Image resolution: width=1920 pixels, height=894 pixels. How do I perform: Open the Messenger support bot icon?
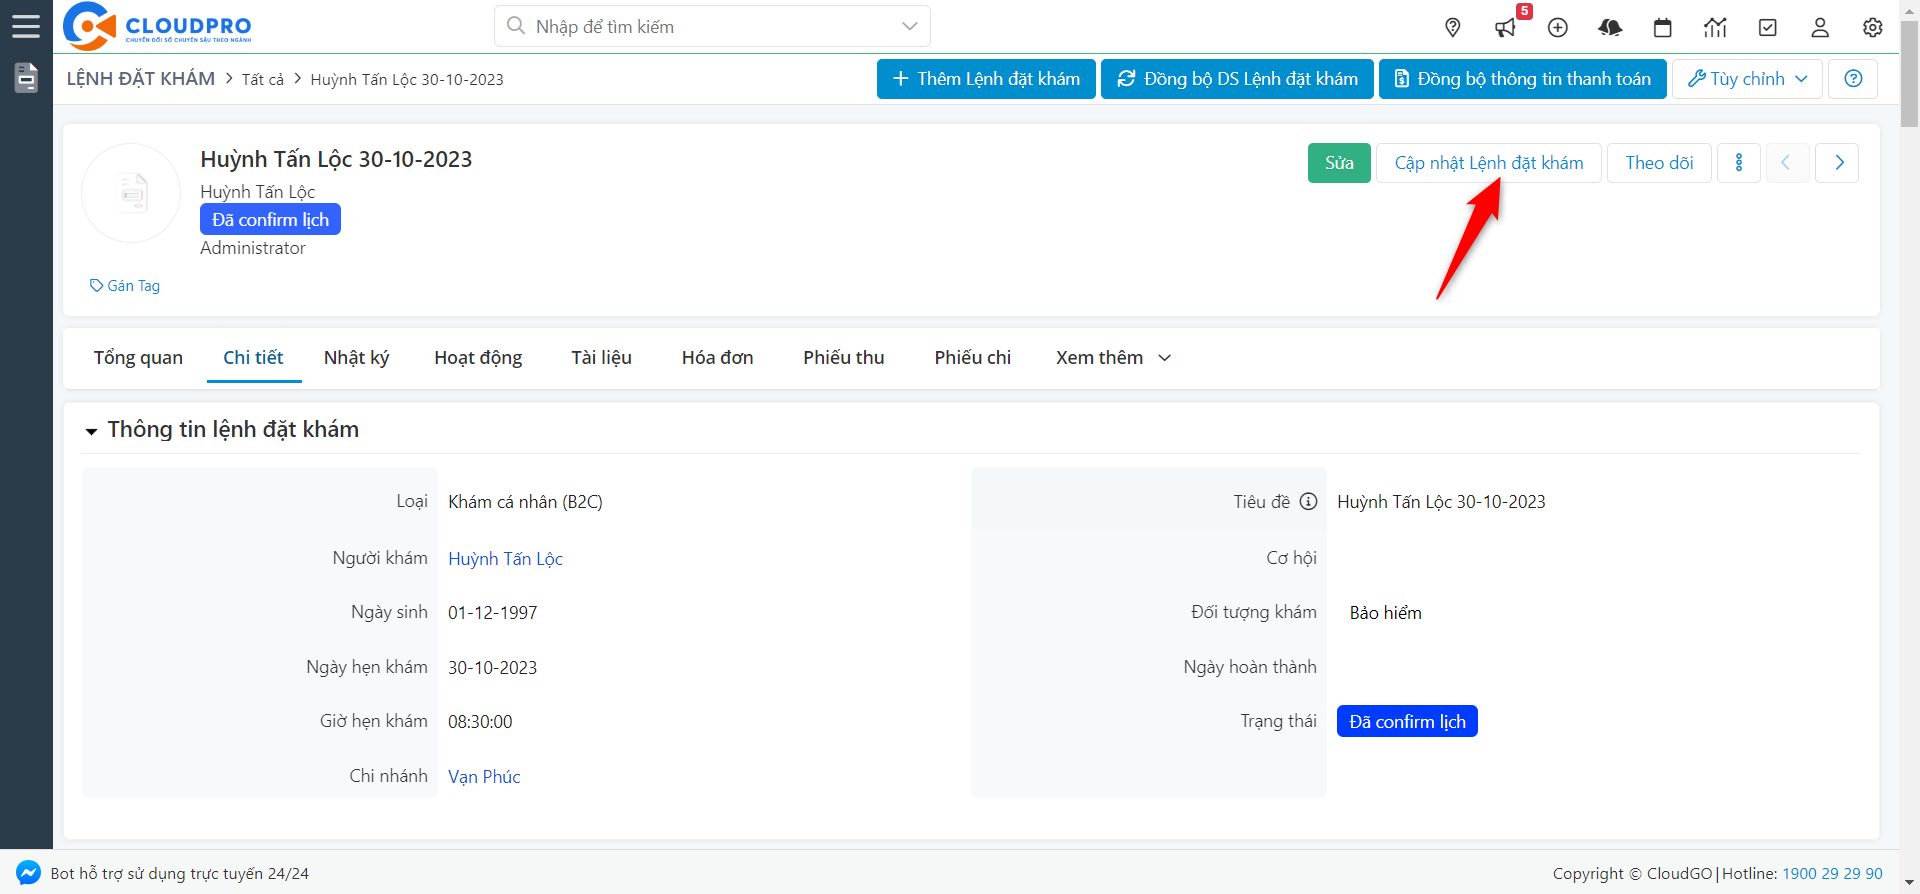[29, 873]
